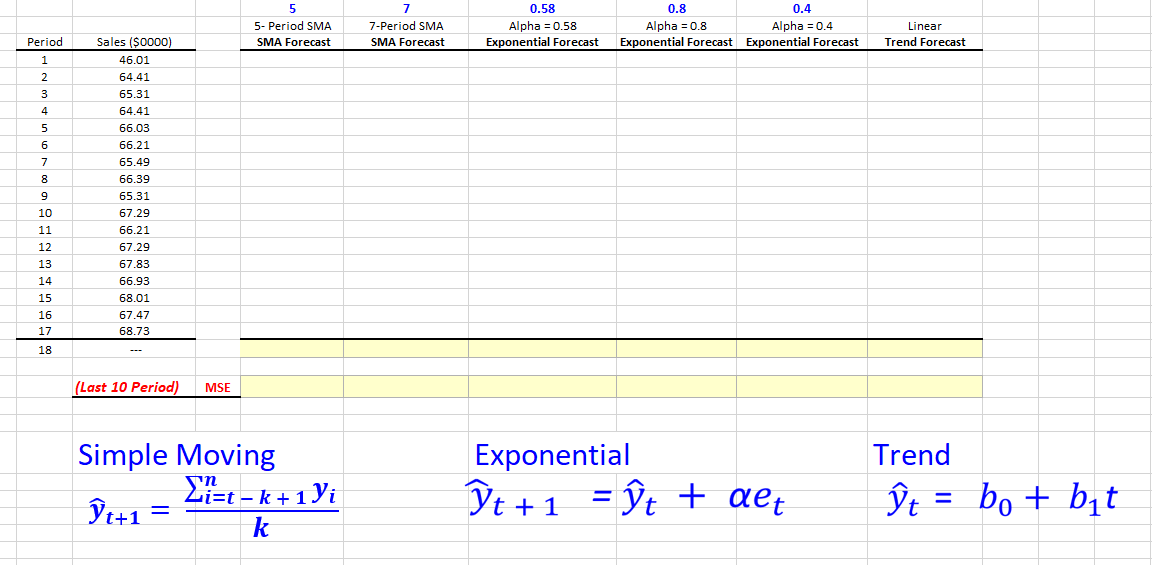Click period 18 forecast cell under 7-Period SMA

click(406, 349)
